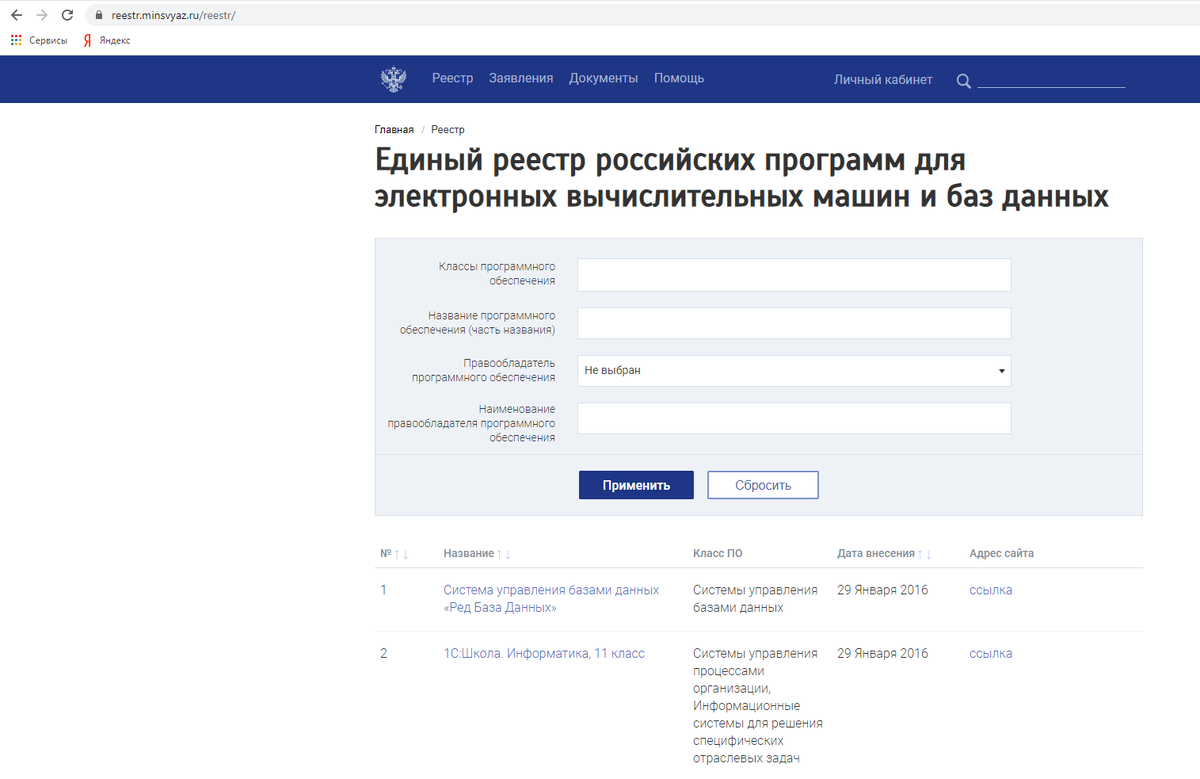Open Личный кабинет
The height and width of the screenshot is (779, 1200).
[x=883, y=79]
